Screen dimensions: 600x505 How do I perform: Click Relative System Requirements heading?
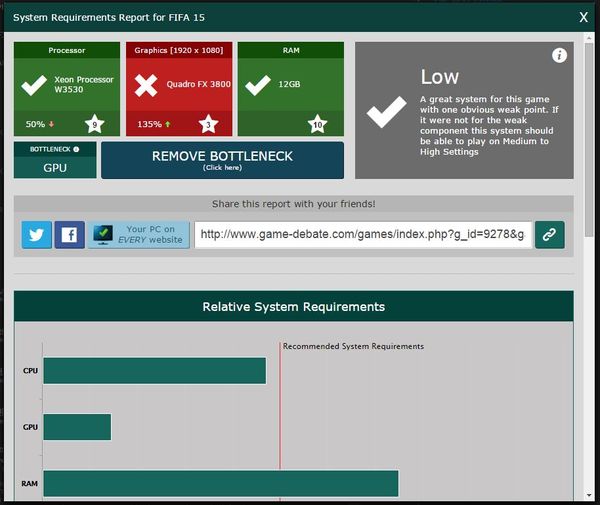[293, 307]
